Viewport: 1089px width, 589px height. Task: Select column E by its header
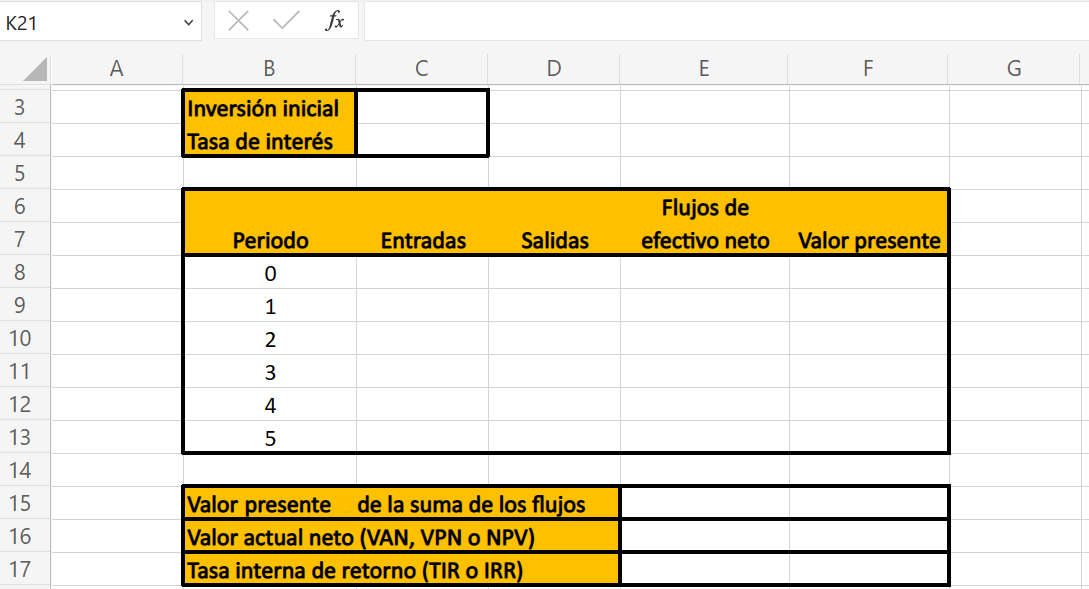[x=704, y=68]
